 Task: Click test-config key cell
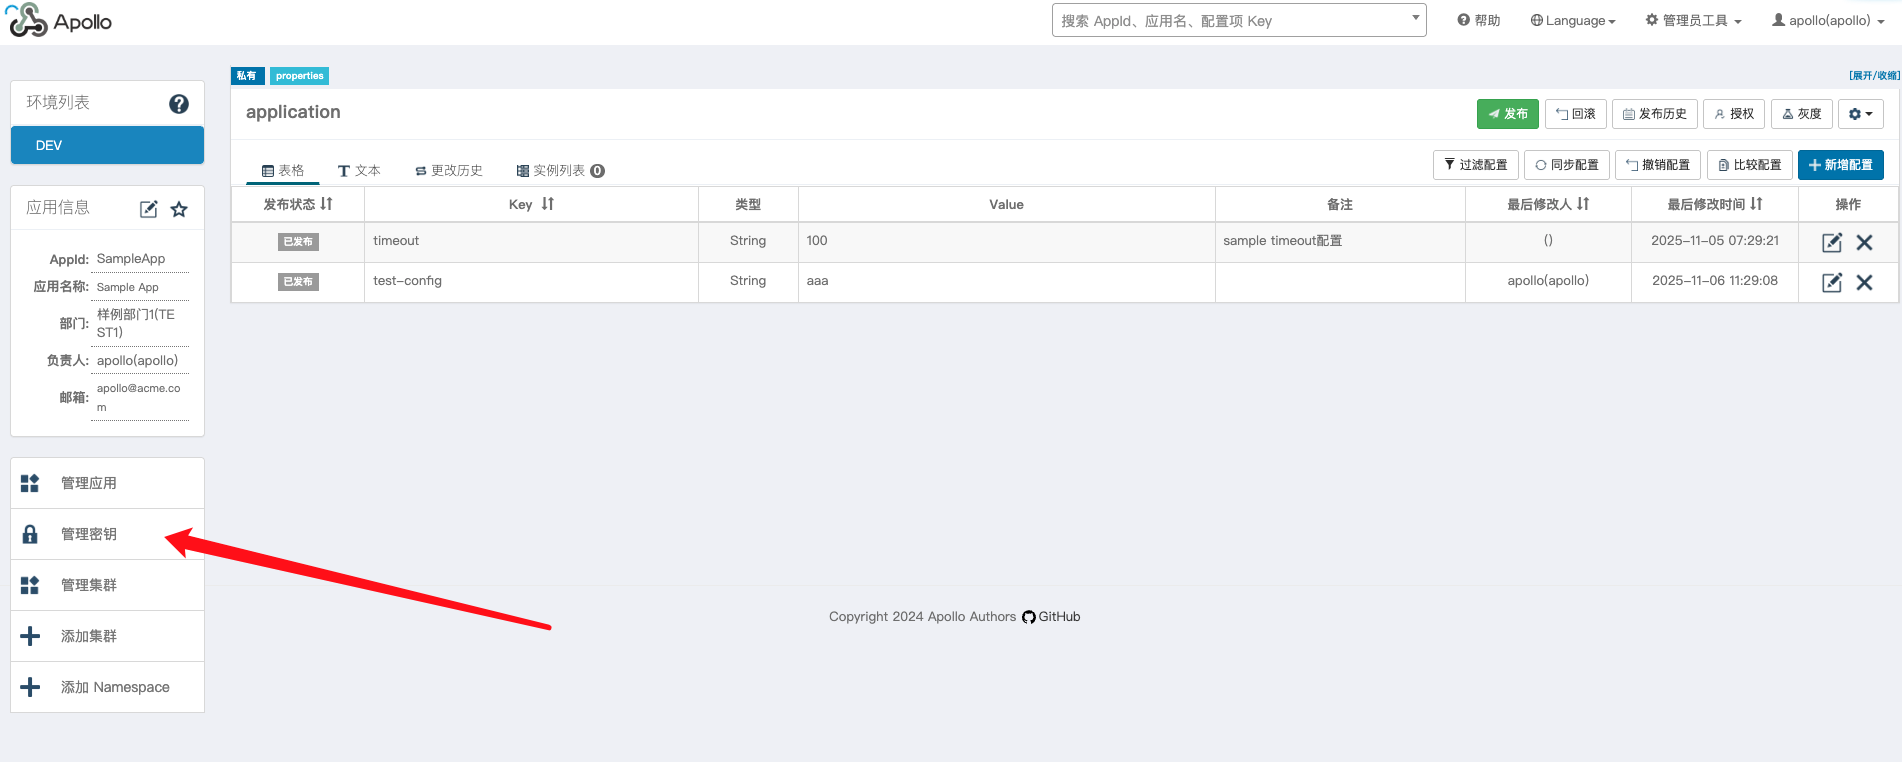click(531, 282)
